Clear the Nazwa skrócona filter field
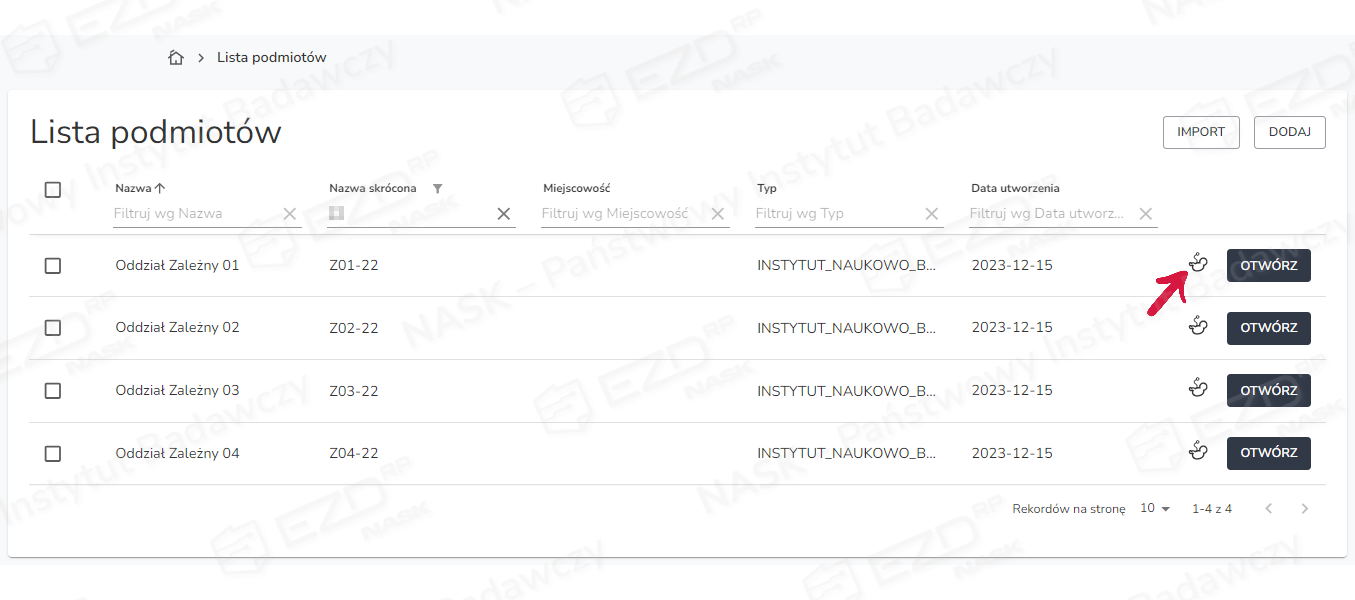 pos(504,214)
